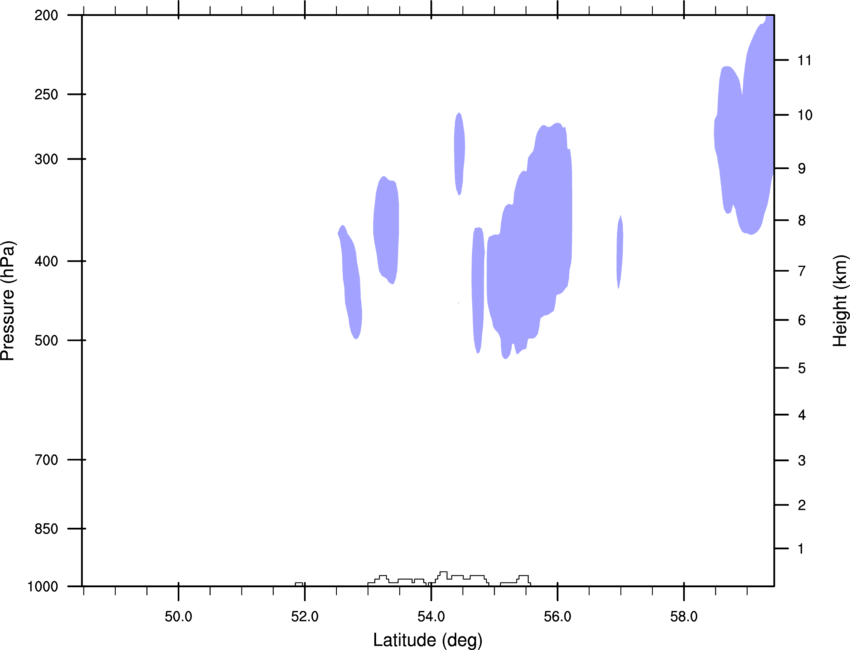The image size is (850, 650).
Task: Select the 400 pressure tick label
Action: 46,261
